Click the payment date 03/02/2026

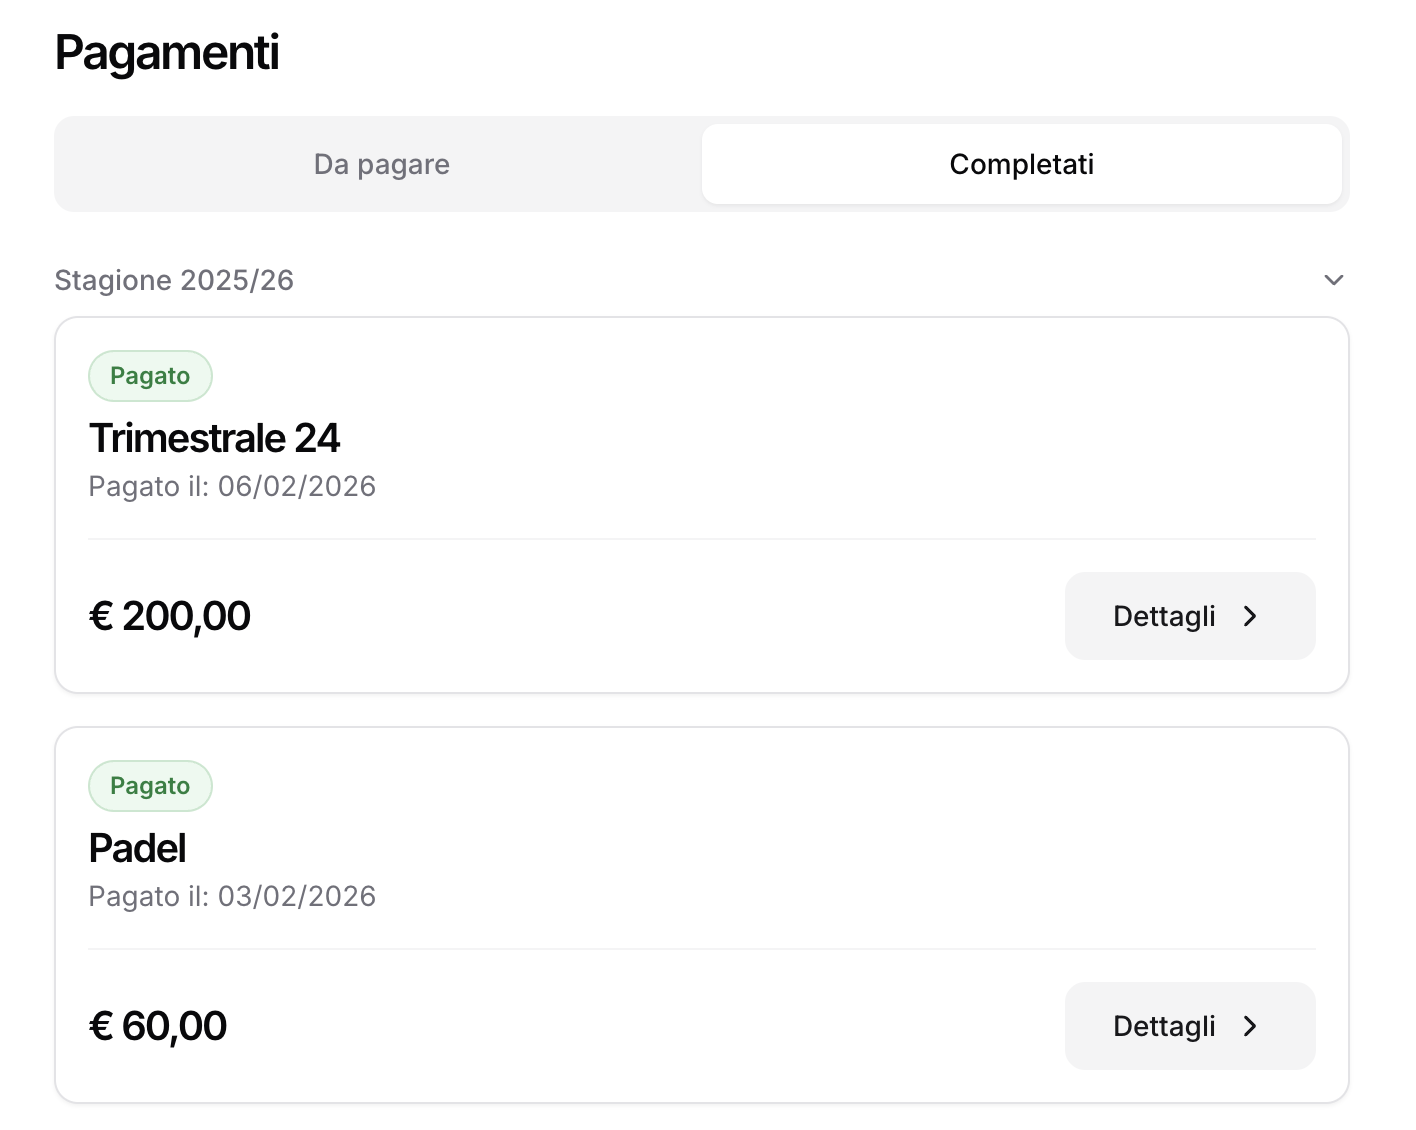coord(297,896)
